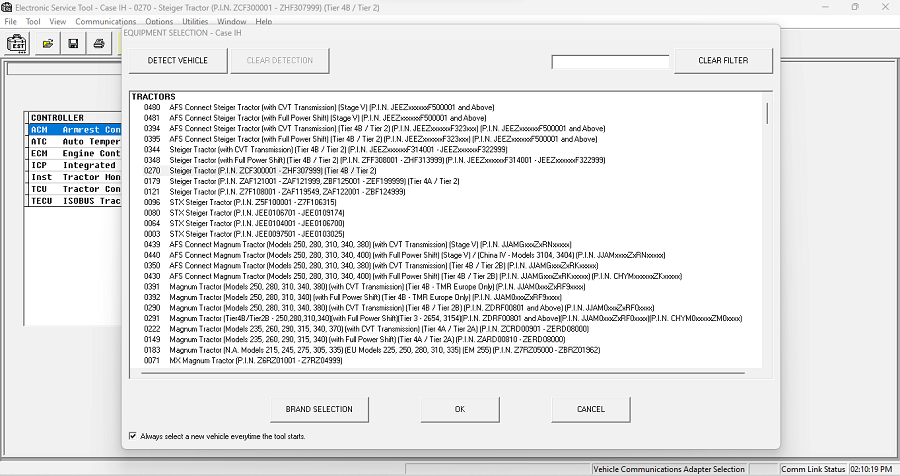Select Inst Tractor Monitor controller row
900x476 pixels.
click(75, 177)
